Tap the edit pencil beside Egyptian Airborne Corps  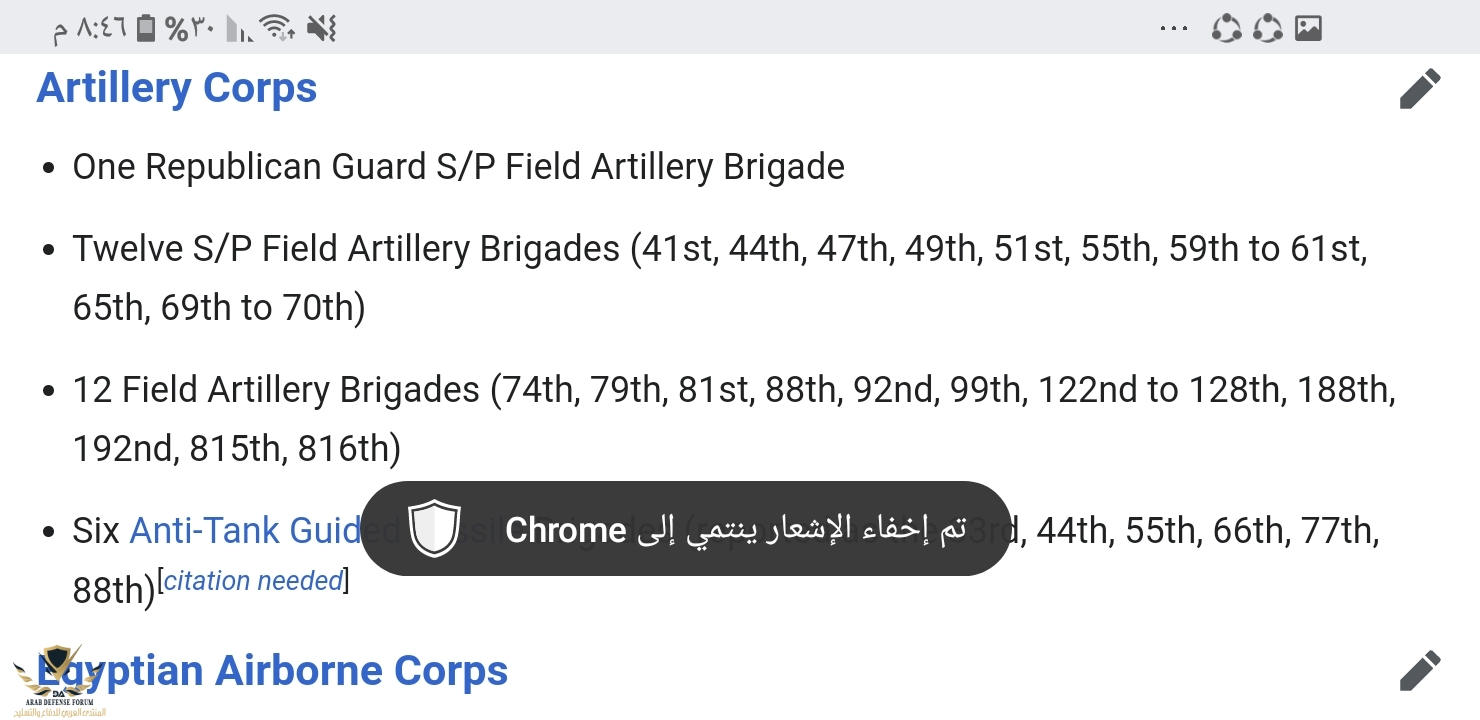click(1420, 670)
